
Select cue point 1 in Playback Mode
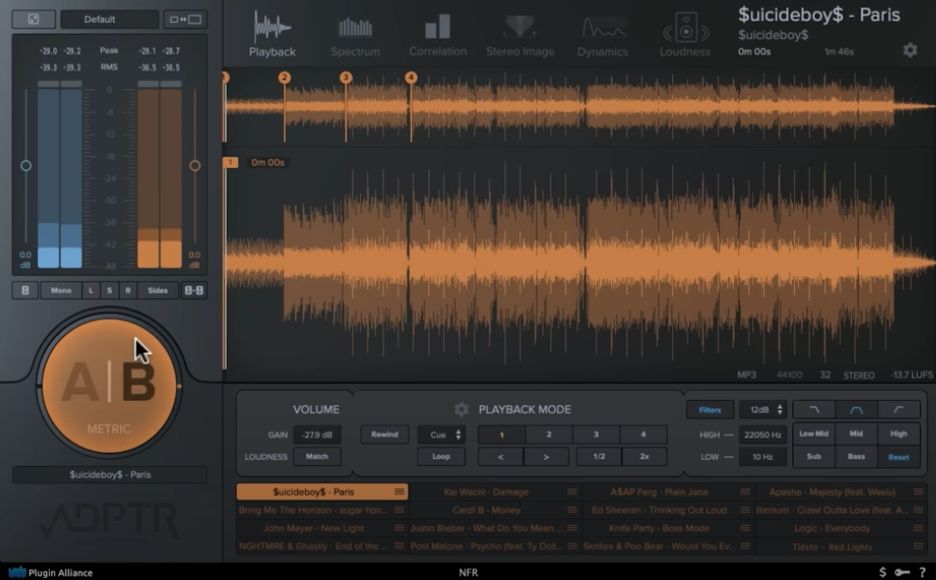click(x=501, y=434)
